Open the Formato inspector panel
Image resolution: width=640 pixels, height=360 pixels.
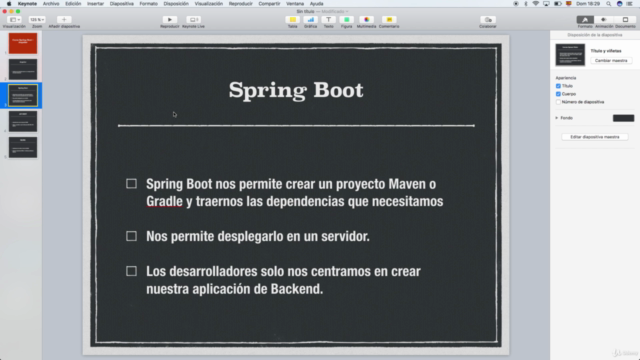[585, 20]
